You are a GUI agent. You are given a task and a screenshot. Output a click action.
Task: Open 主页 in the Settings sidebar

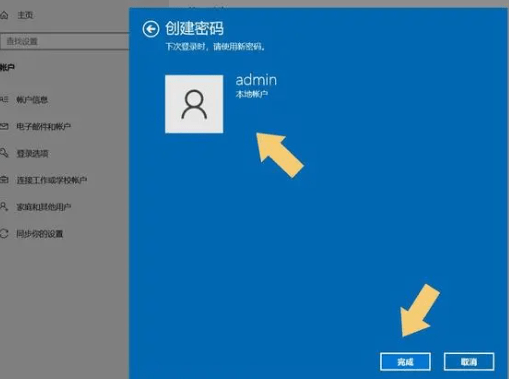(25, 15)
